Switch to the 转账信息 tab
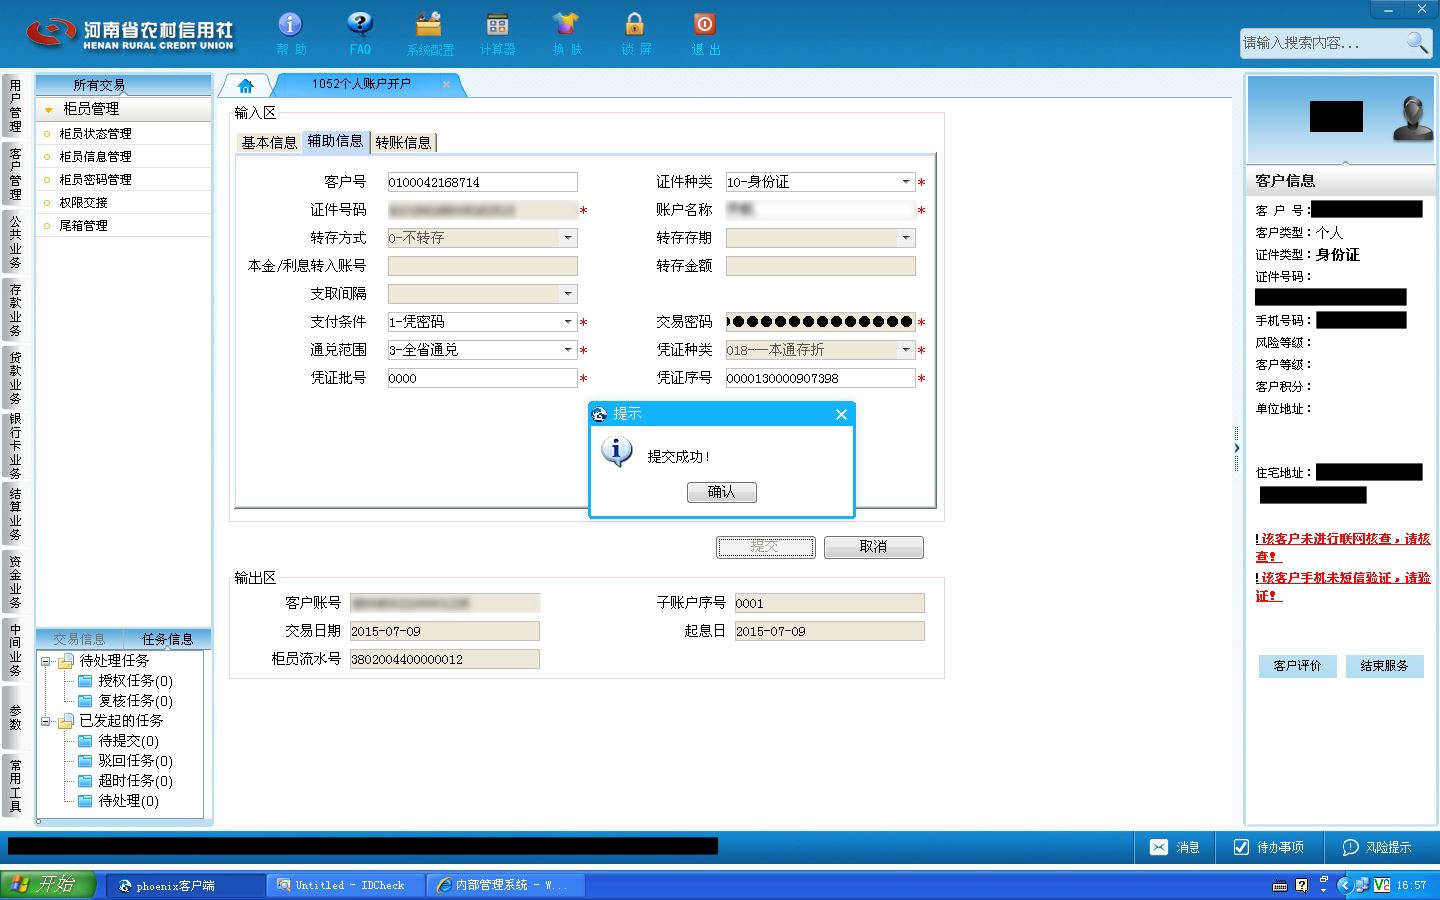Image resolution: width=1440 pixels, height=900 pixels. [x=403, y=142]
